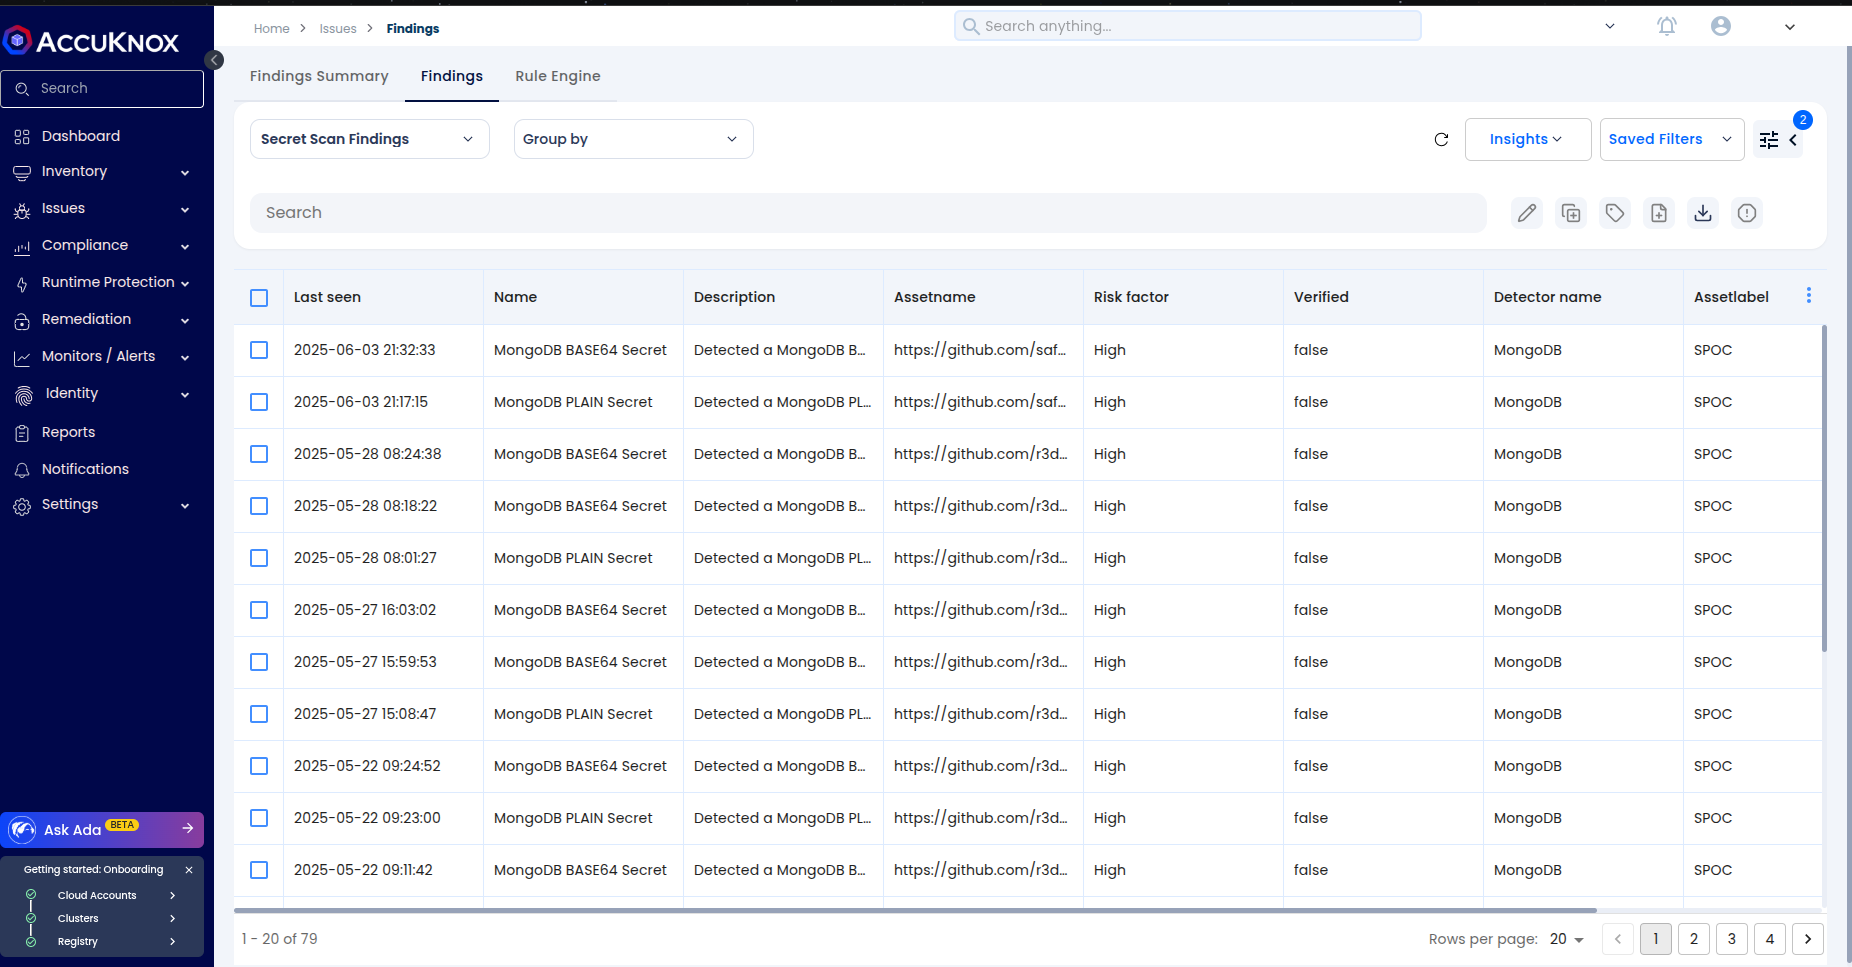Toggle the select-all header checkbox
The width and height of the screenshot is (1852, 967).
pos(259,298)
